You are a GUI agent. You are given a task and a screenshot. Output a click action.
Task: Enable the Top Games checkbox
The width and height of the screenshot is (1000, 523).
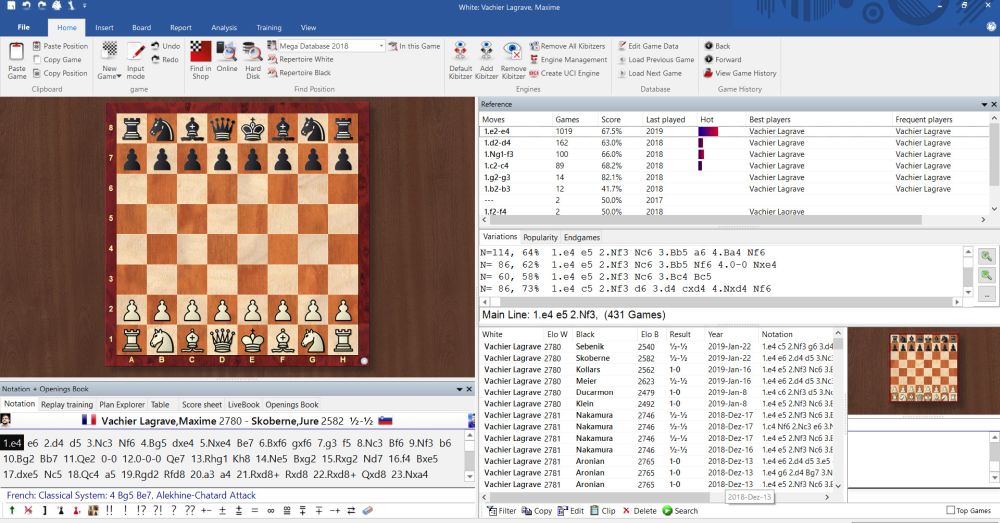[950, 511]
